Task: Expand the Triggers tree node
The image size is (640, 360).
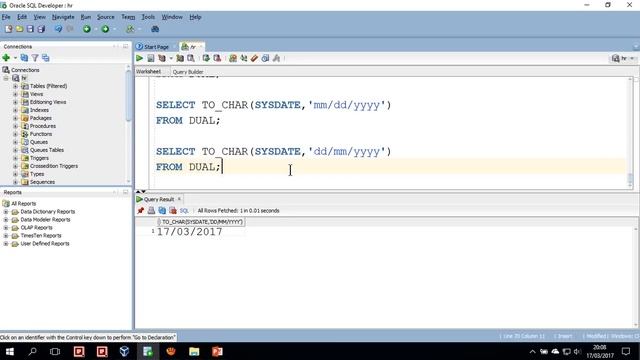Action: coord(16,158)
